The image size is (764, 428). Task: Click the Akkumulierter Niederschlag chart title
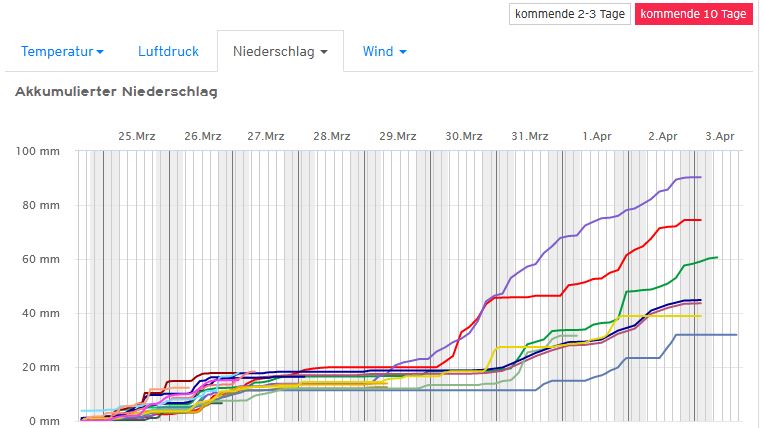[x=116, y=92]
